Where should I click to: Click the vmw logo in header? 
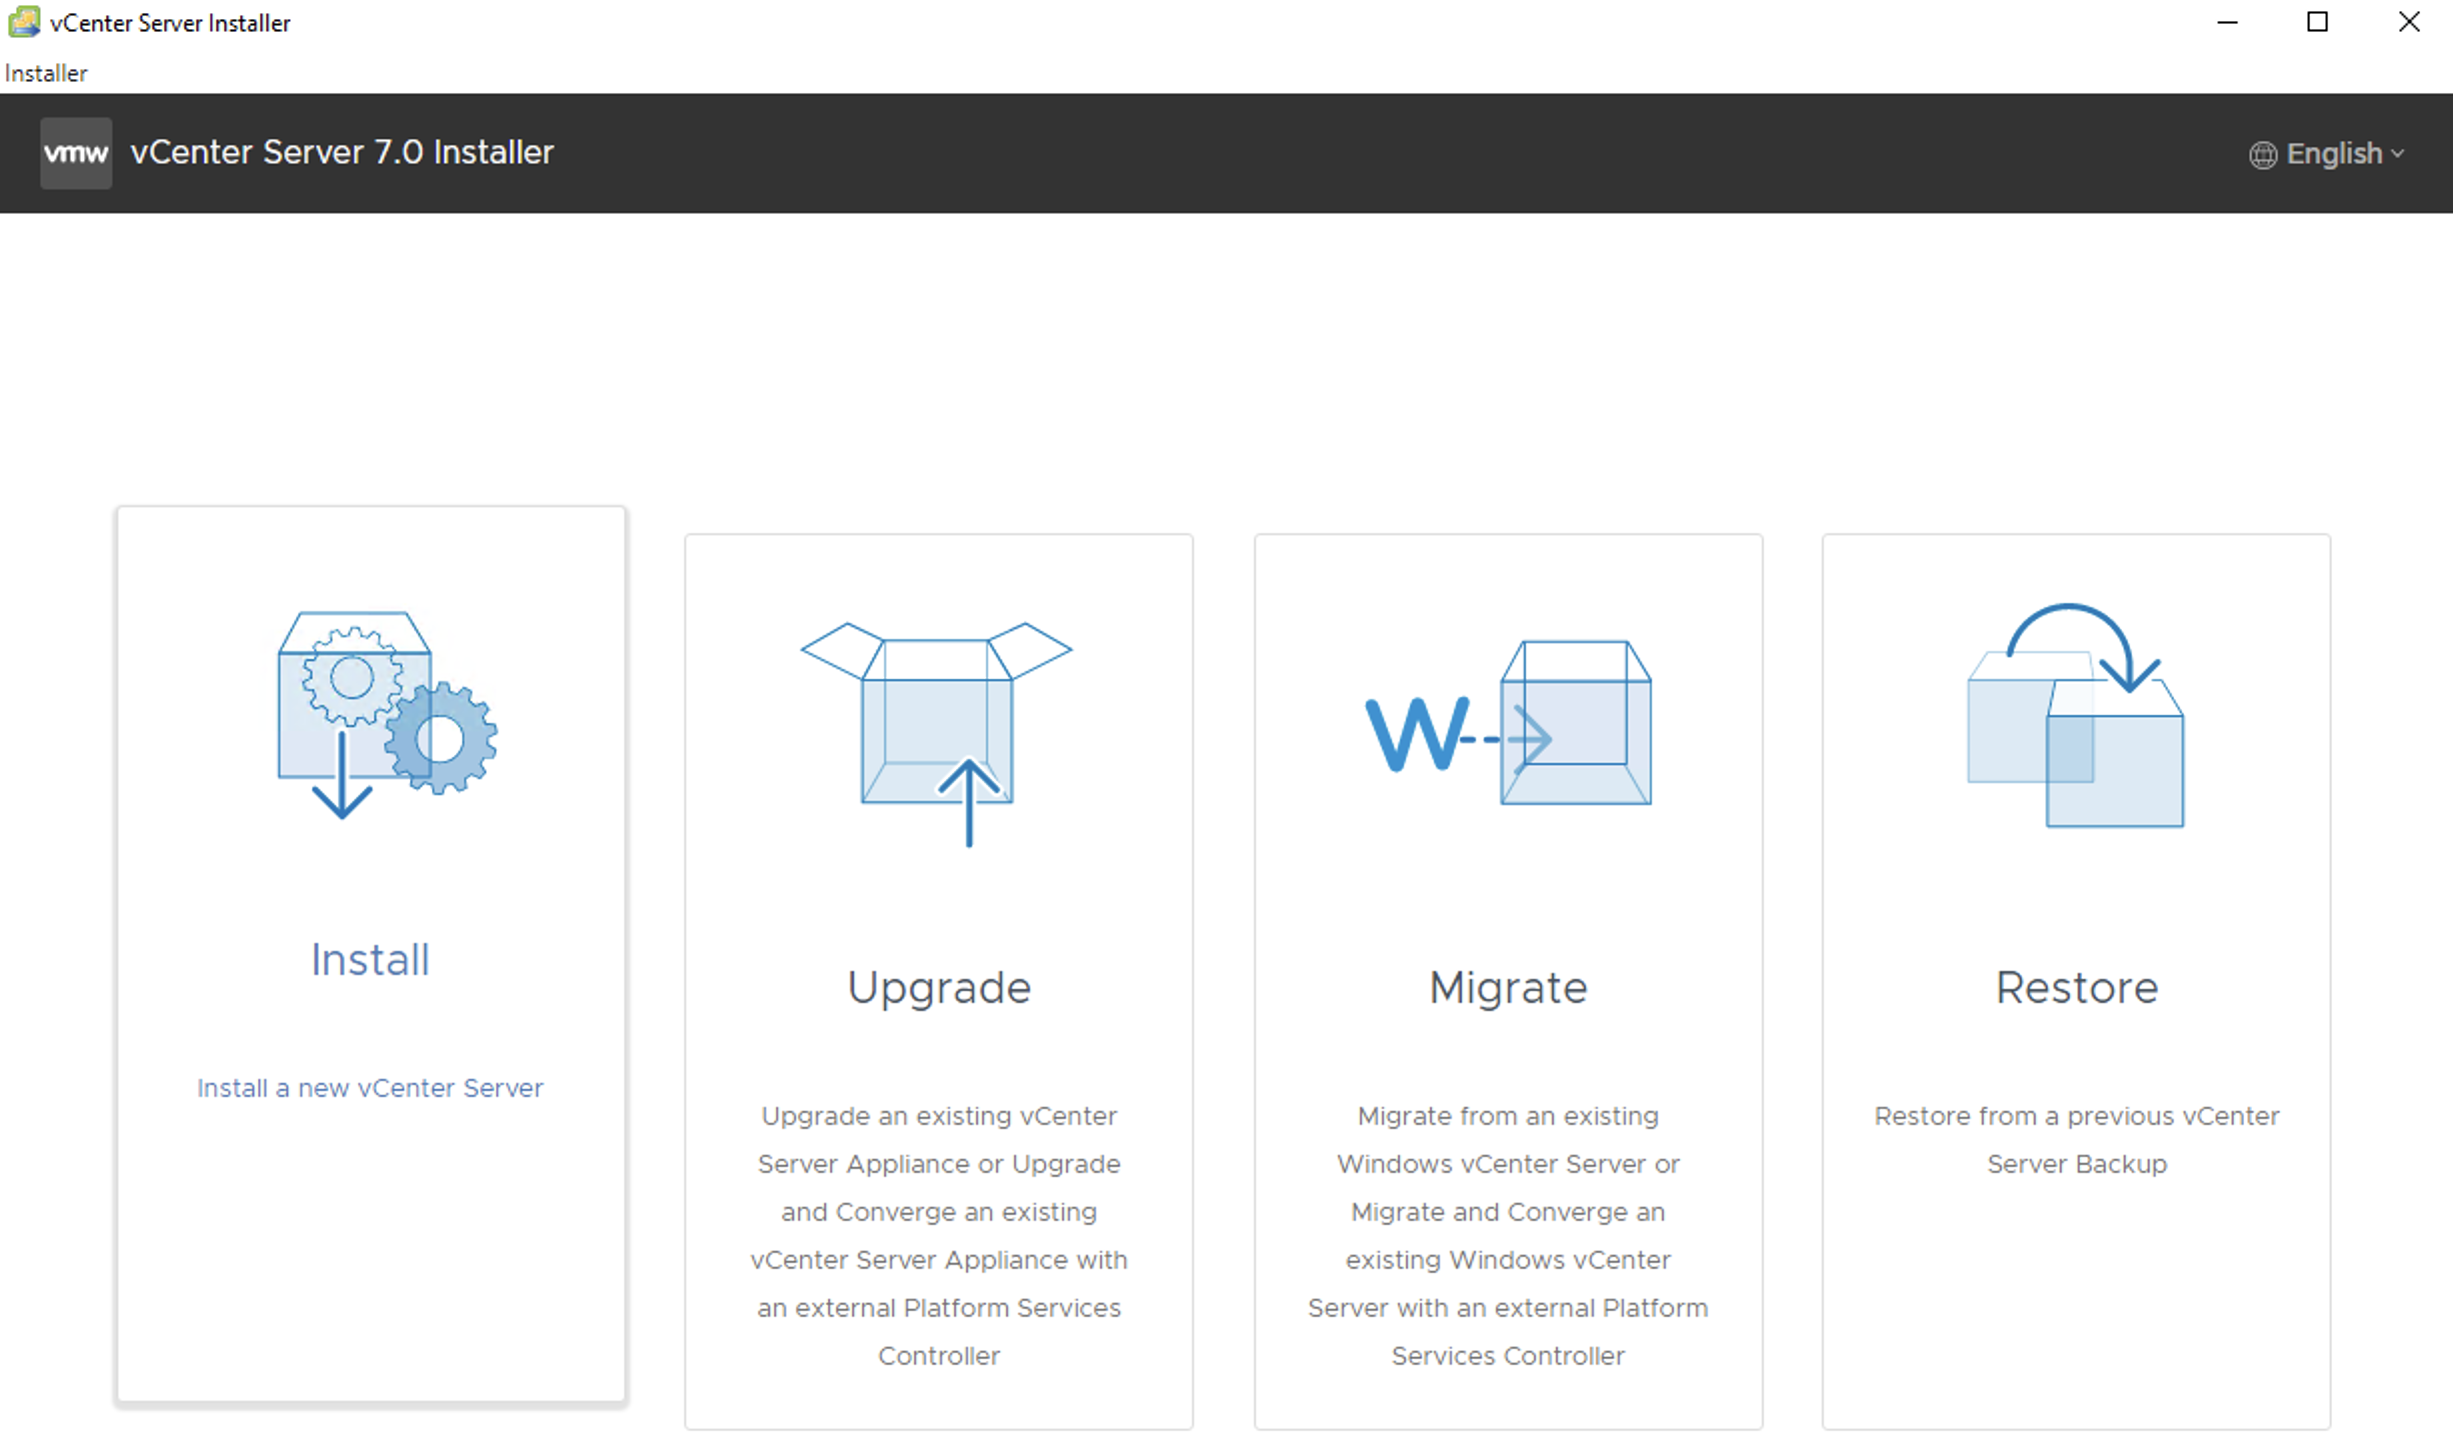coord(76,153)
